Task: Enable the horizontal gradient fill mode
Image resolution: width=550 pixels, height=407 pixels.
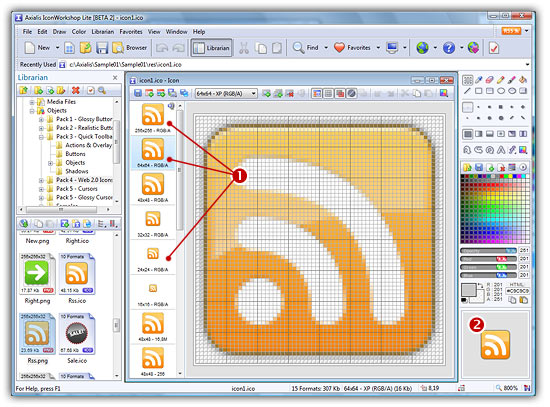Action: coord(479,134)
